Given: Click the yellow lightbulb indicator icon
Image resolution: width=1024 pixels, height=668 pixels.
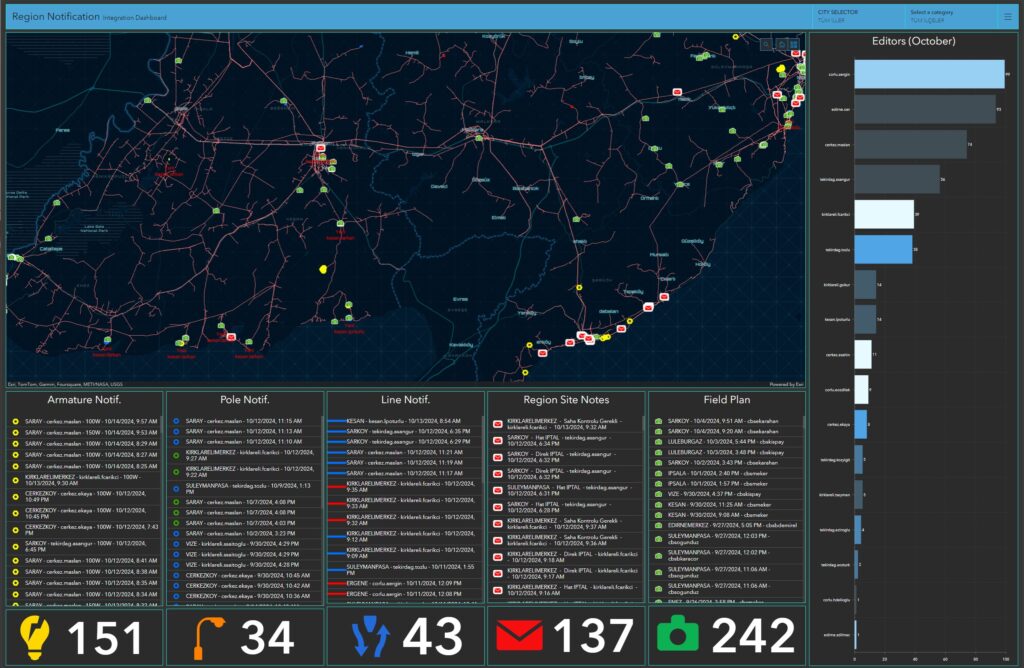Looking at the screenshot, I should 35,637.
